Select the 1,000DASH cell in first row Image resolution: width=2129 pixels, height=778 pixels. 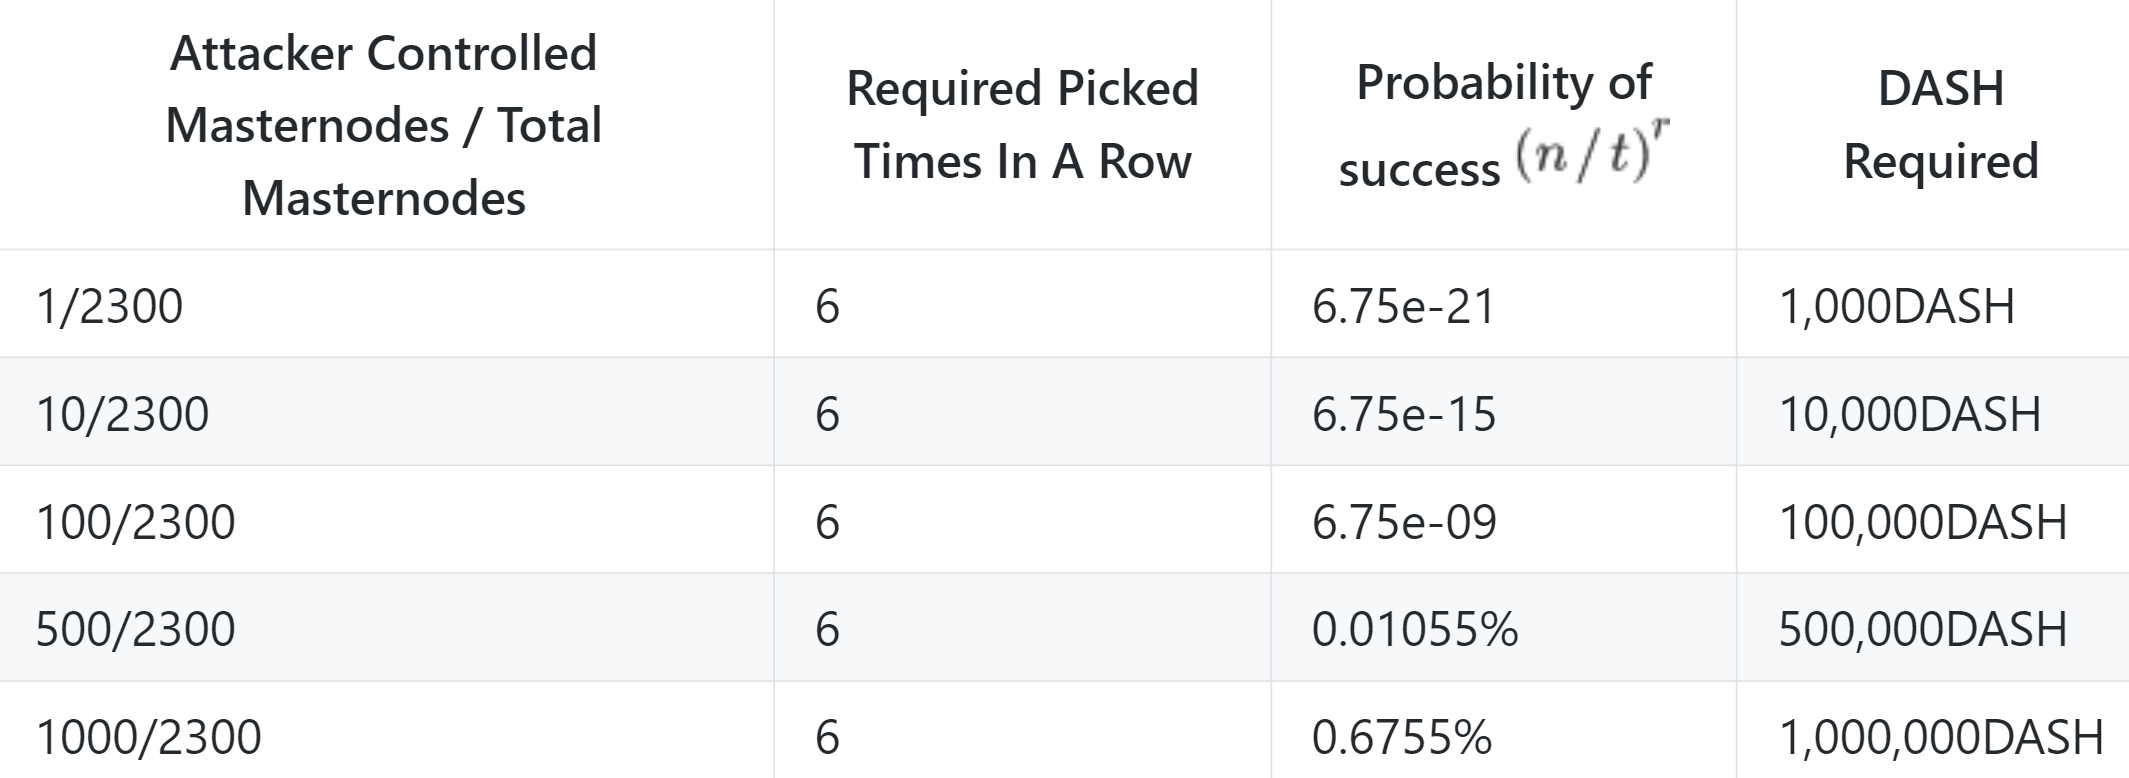point(1896,306)
